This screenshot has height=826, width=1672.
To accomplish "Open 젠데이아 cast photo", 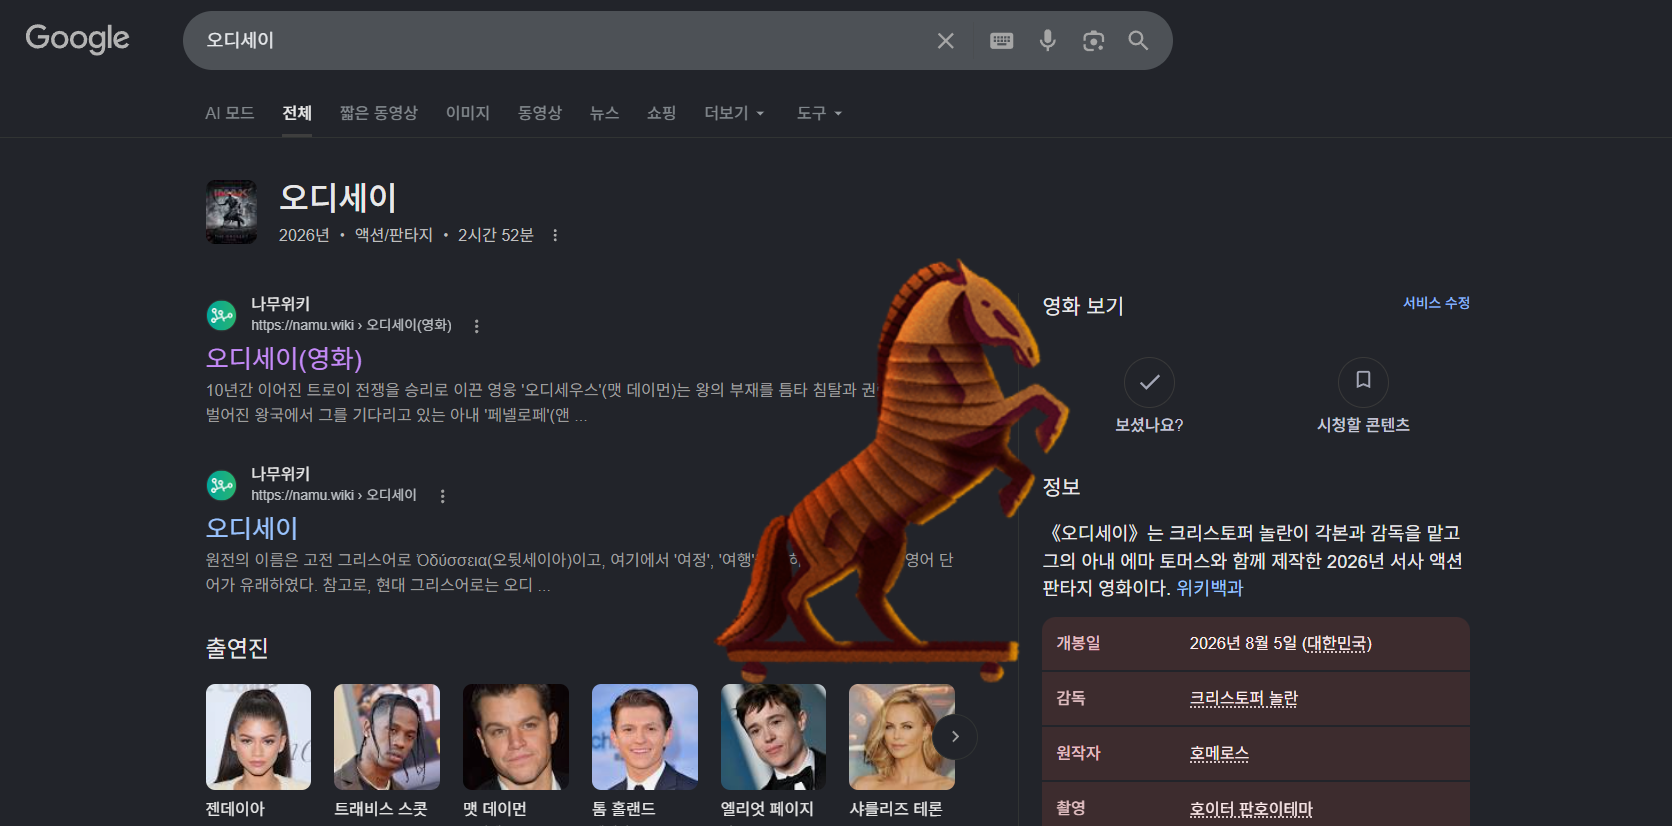I will tap(258, 737).
